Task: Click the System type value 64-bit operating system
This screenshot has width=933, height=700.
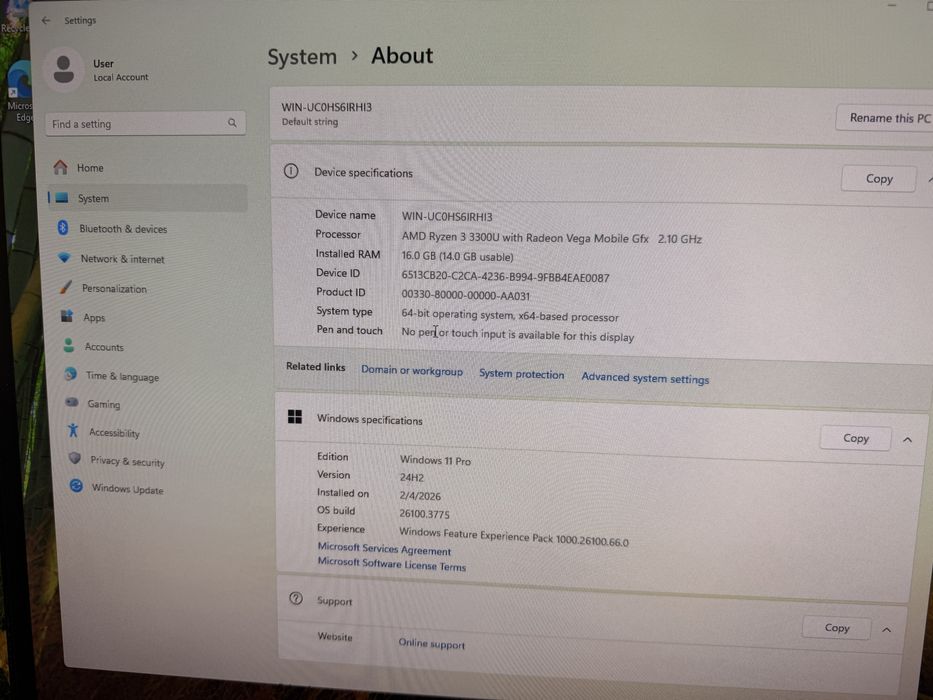Action: point(510,315)
